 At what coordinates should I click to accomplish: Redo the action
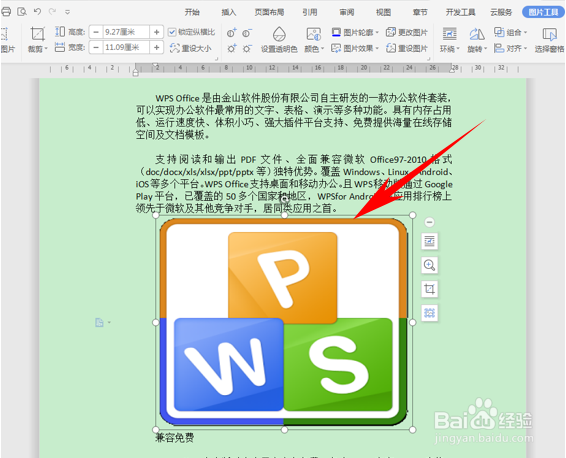tap(53, 12)
